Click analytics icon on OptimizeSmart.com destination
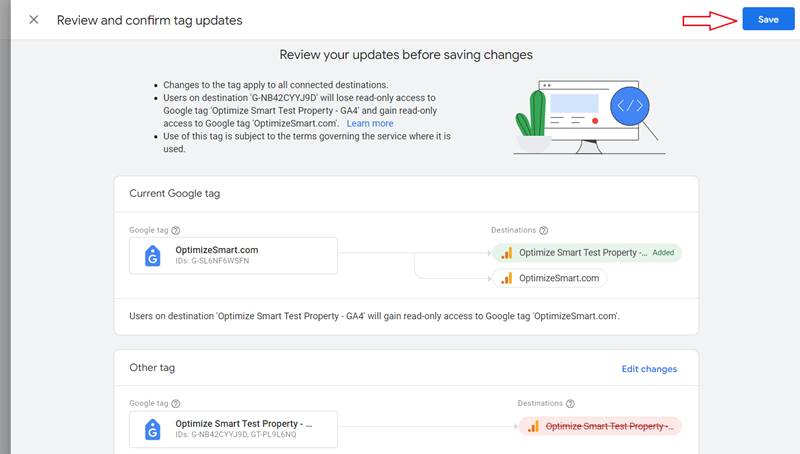 tap(507, 279)
